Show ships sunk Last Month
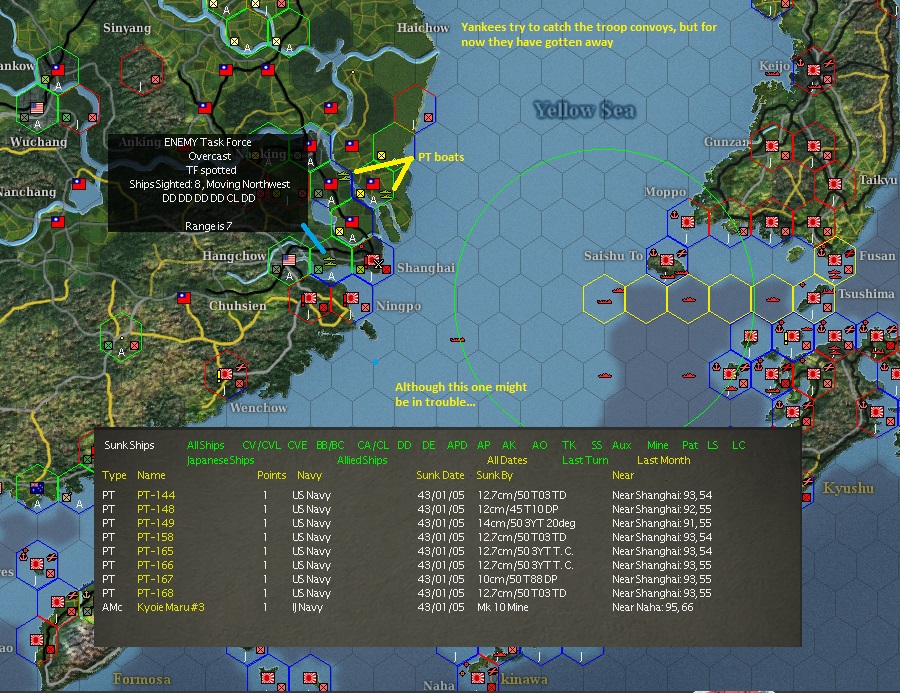The image size is (900, 693). [664, 460]
